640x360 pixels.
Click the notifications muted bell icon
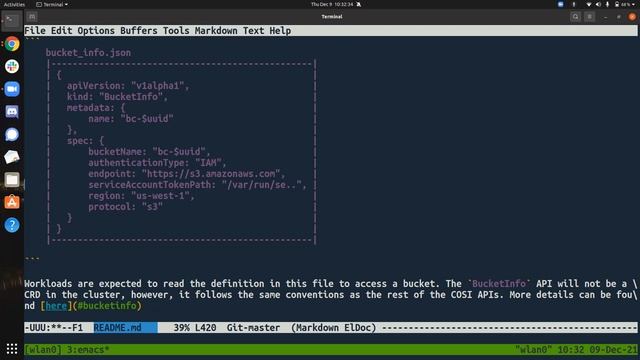[358, 4]
